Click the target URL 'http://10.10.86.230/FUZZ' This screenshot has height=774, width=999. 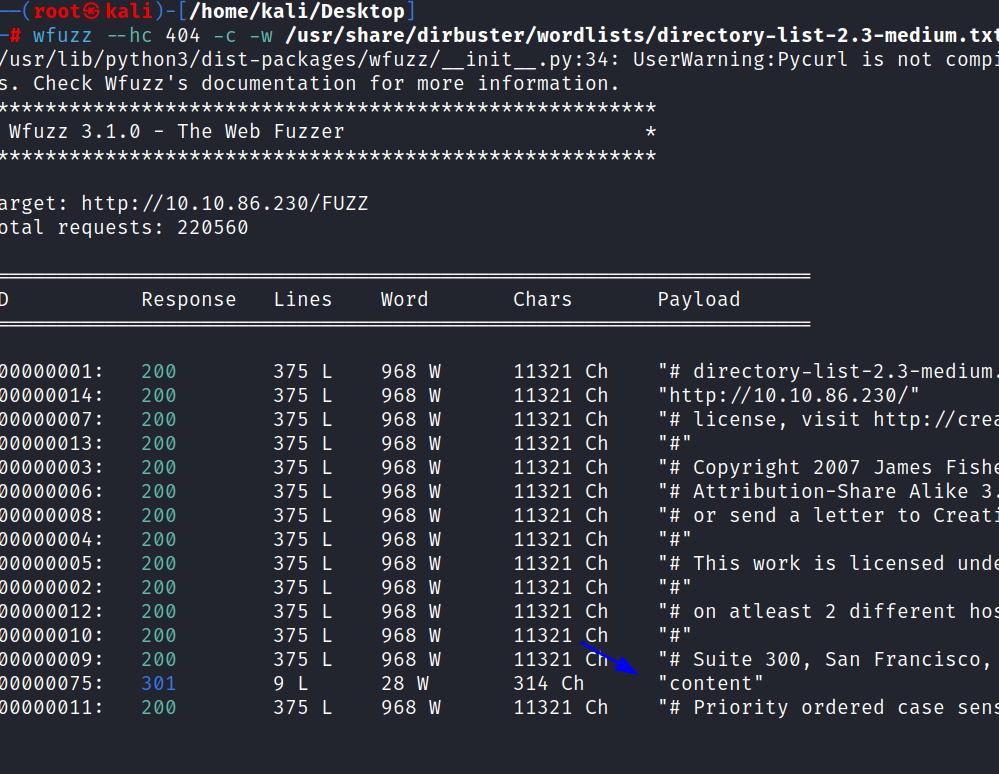(x=225, y=203)
